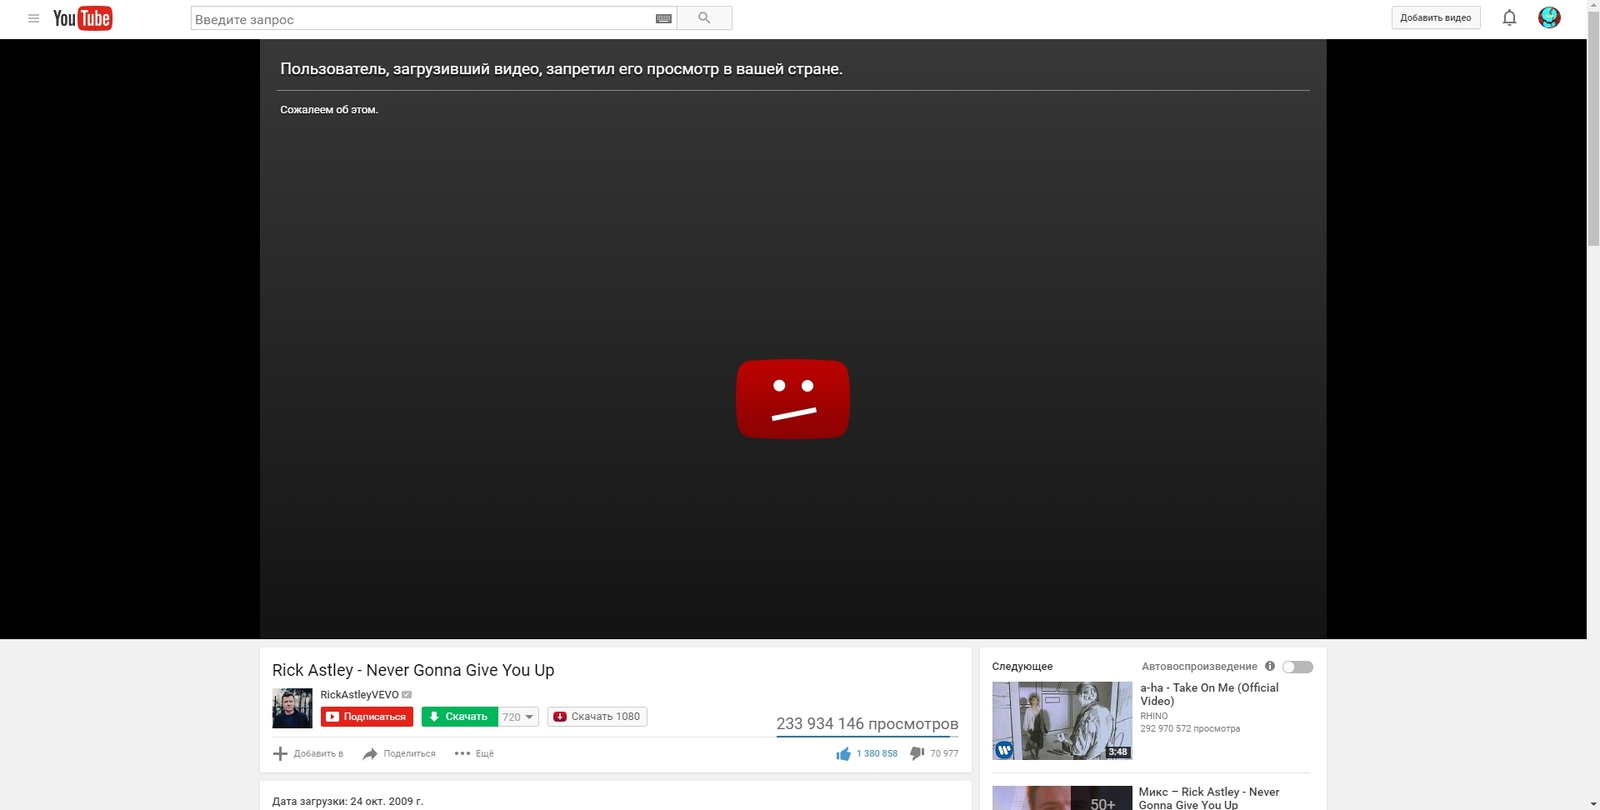The width and height of the screenshot is (1600, 810).
Task: Click the Добавить видео button
Action: tap(1436, 18)
